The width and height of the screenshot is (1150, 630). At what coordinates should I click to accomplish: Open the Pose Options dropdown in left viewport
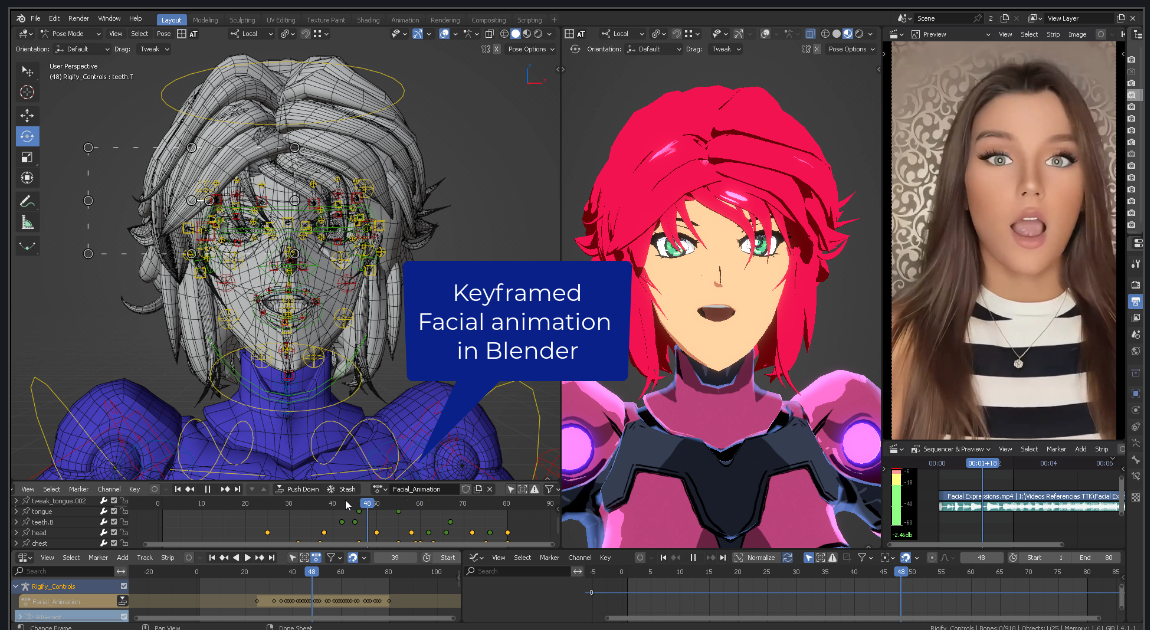click(531, 49)
